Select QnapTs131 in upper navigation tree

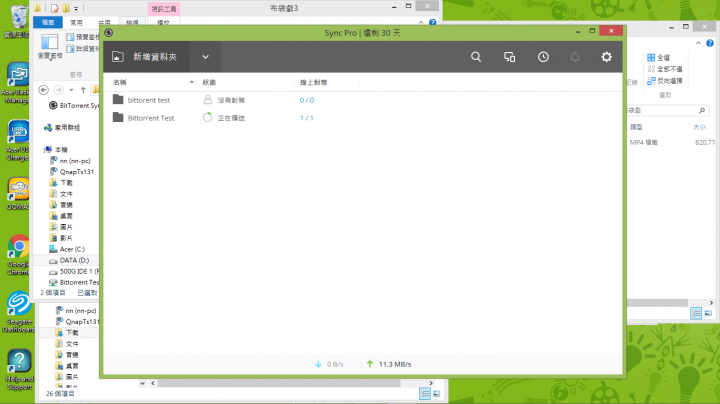click(x=72, y=172)
